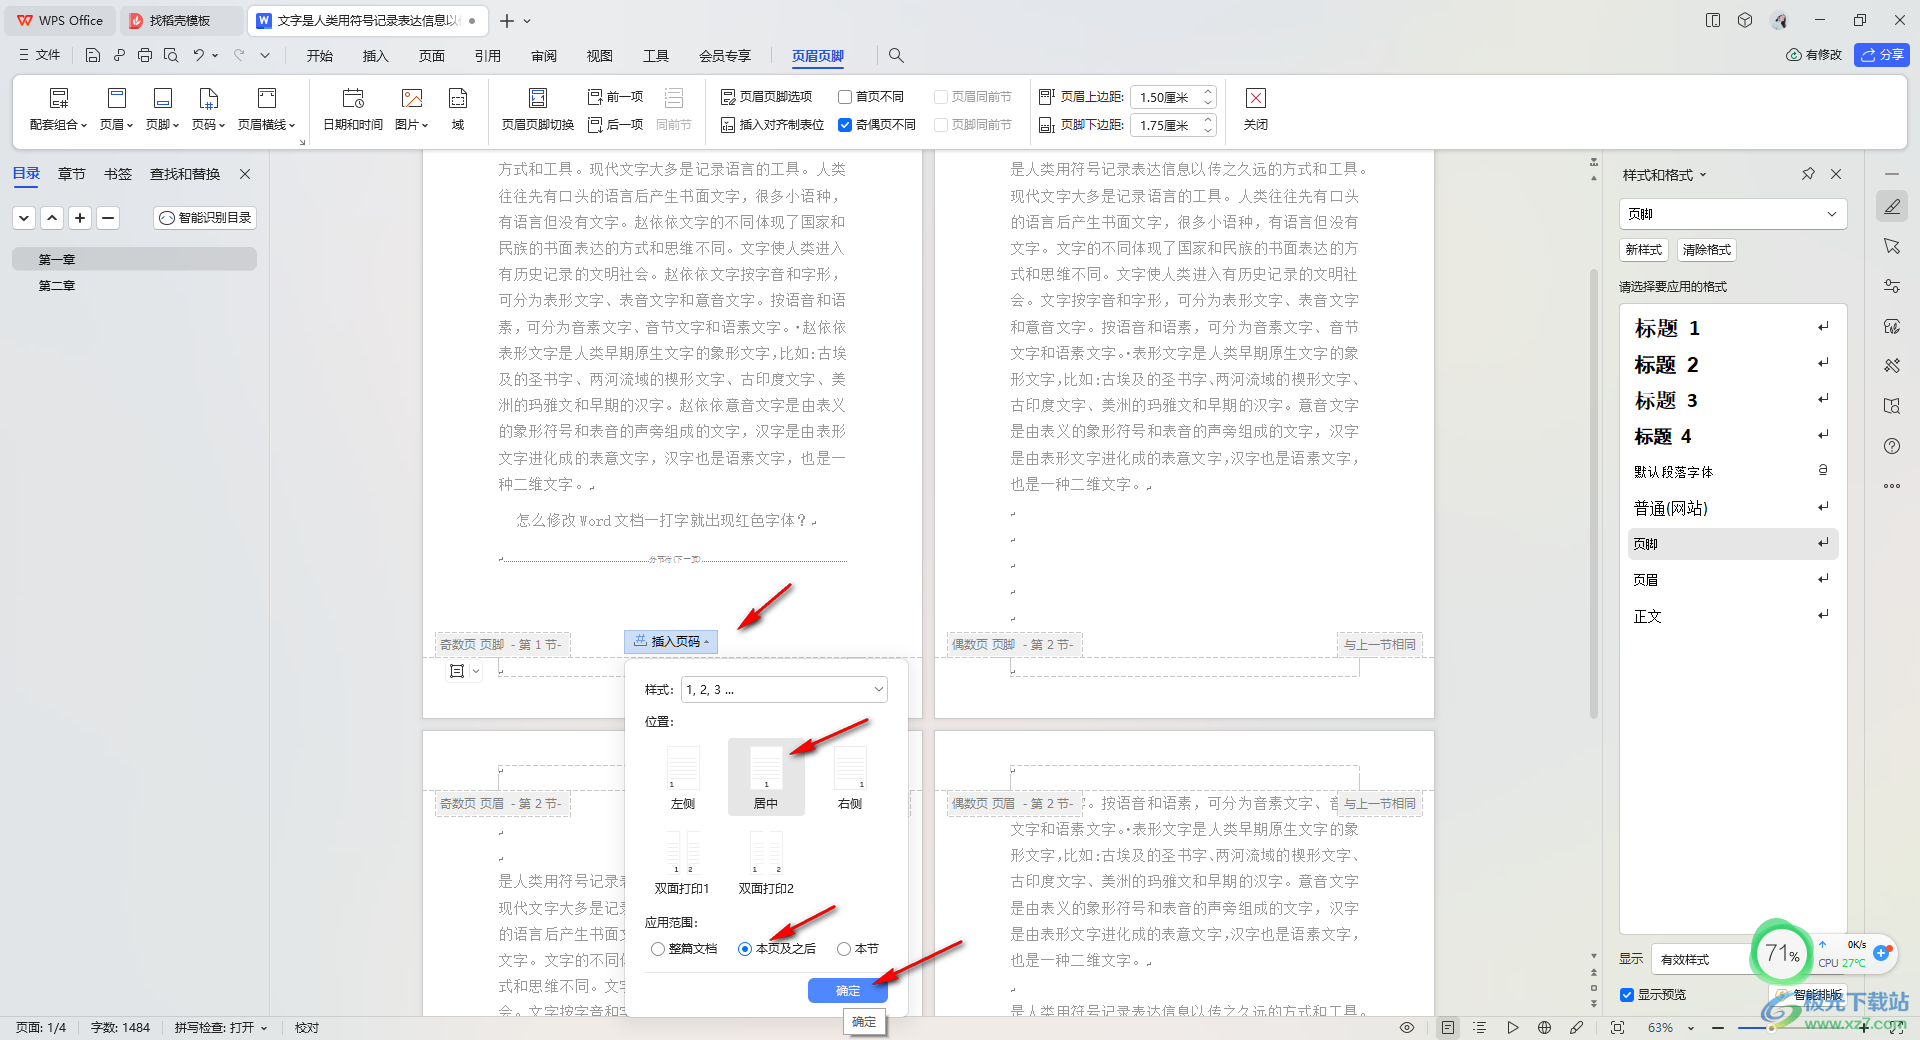
Task: Click the 页眉上边距 value field
Action: tap(1165, 97)
